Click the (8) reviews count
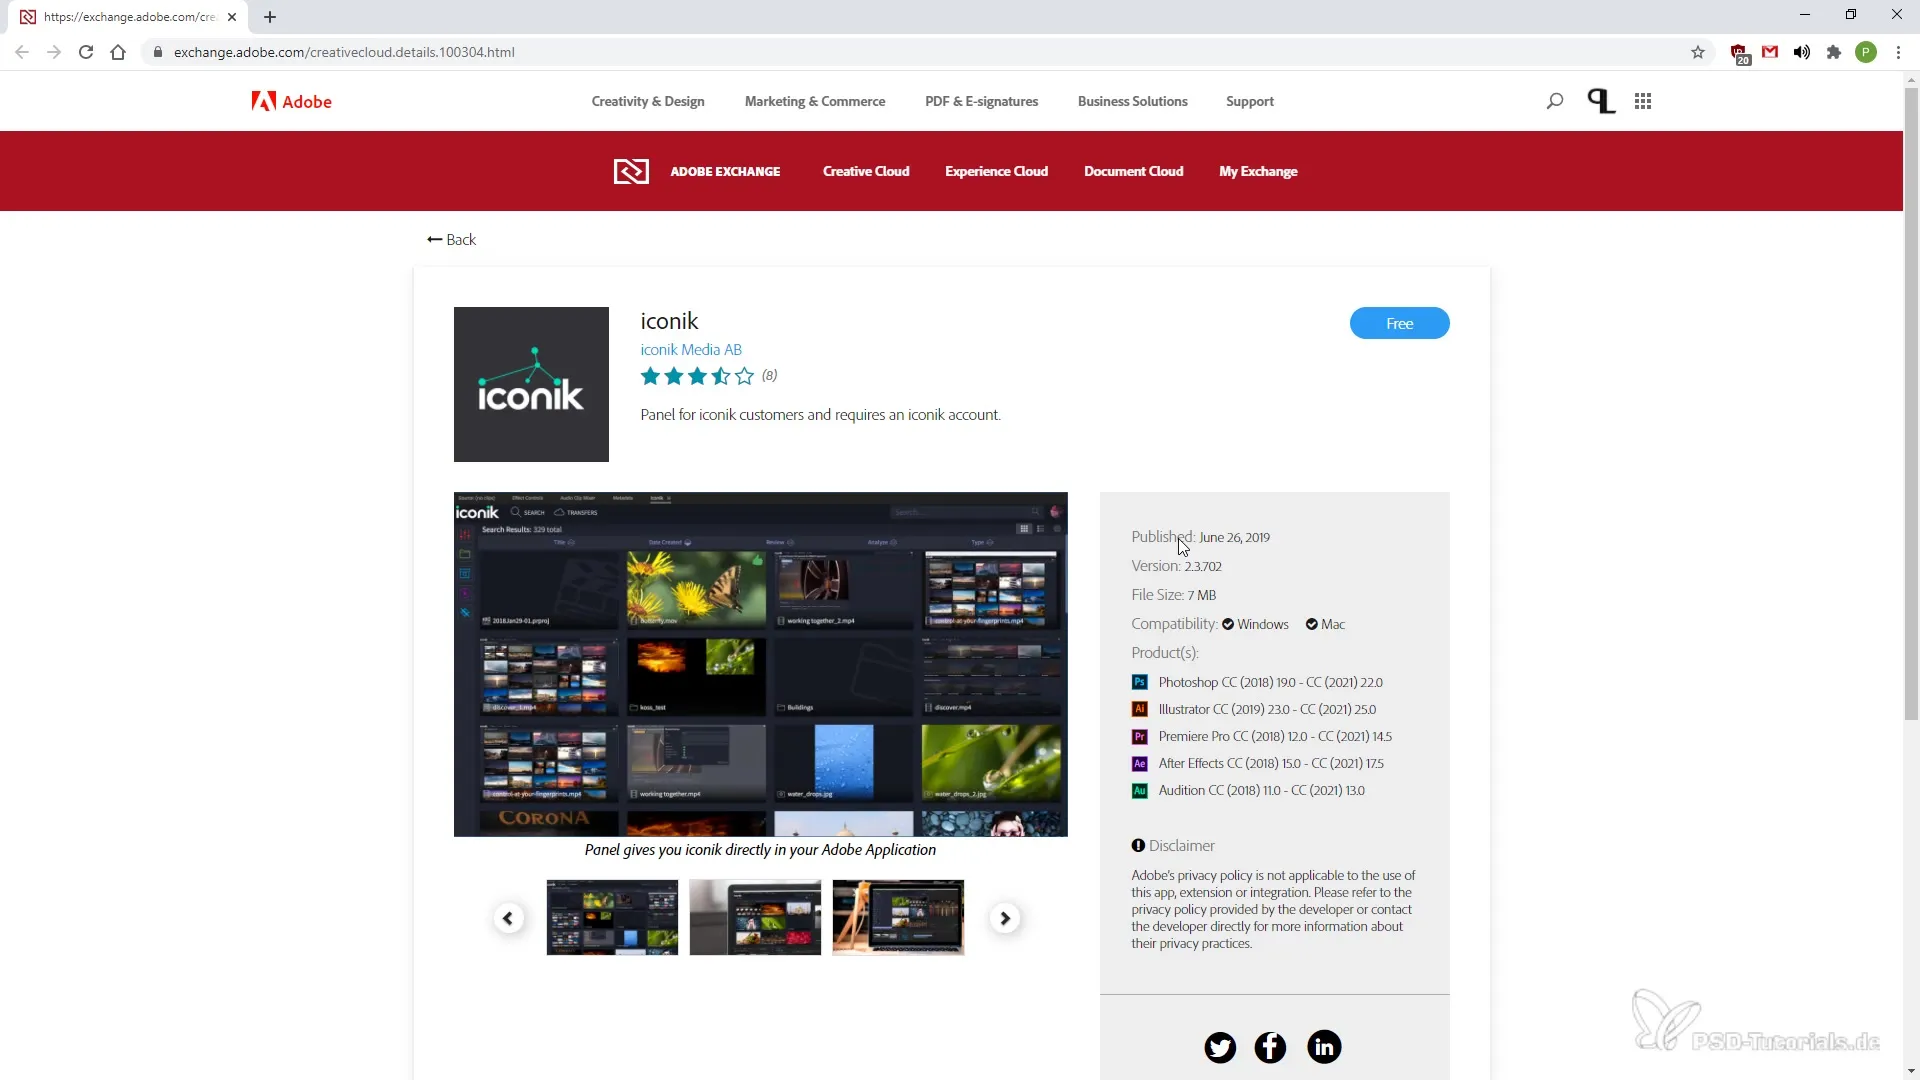1920x1080 pixels. pos(769,375)
